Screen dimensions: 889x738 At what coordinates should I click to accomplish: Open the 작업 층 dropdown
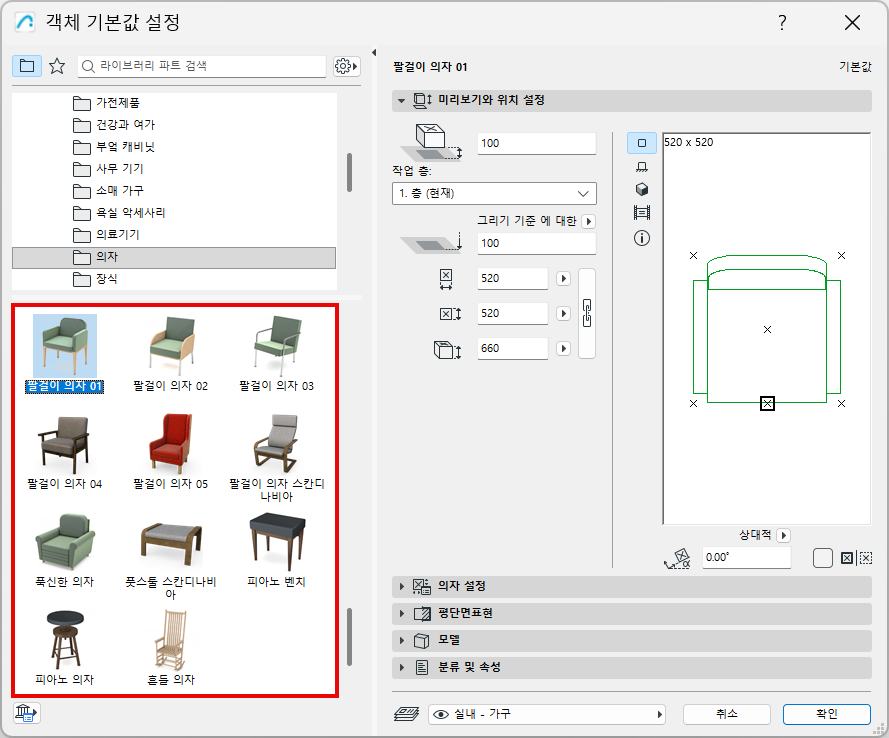[494, 193]
